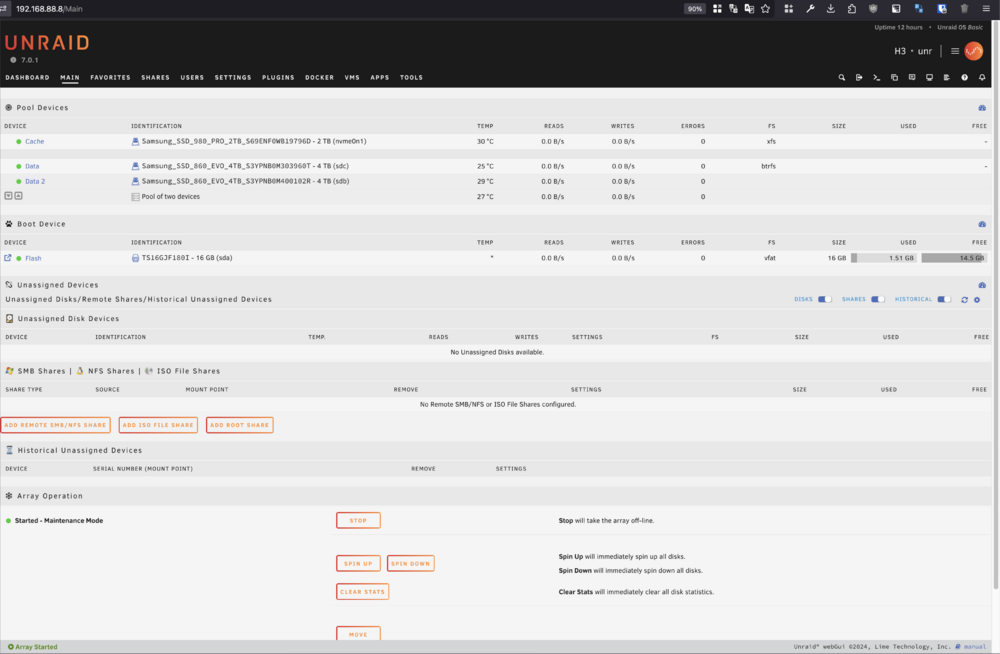Viewport: 1000px width, 654px height.
Task: Click Array Started status in footer
Action: (x=33, y=647)
